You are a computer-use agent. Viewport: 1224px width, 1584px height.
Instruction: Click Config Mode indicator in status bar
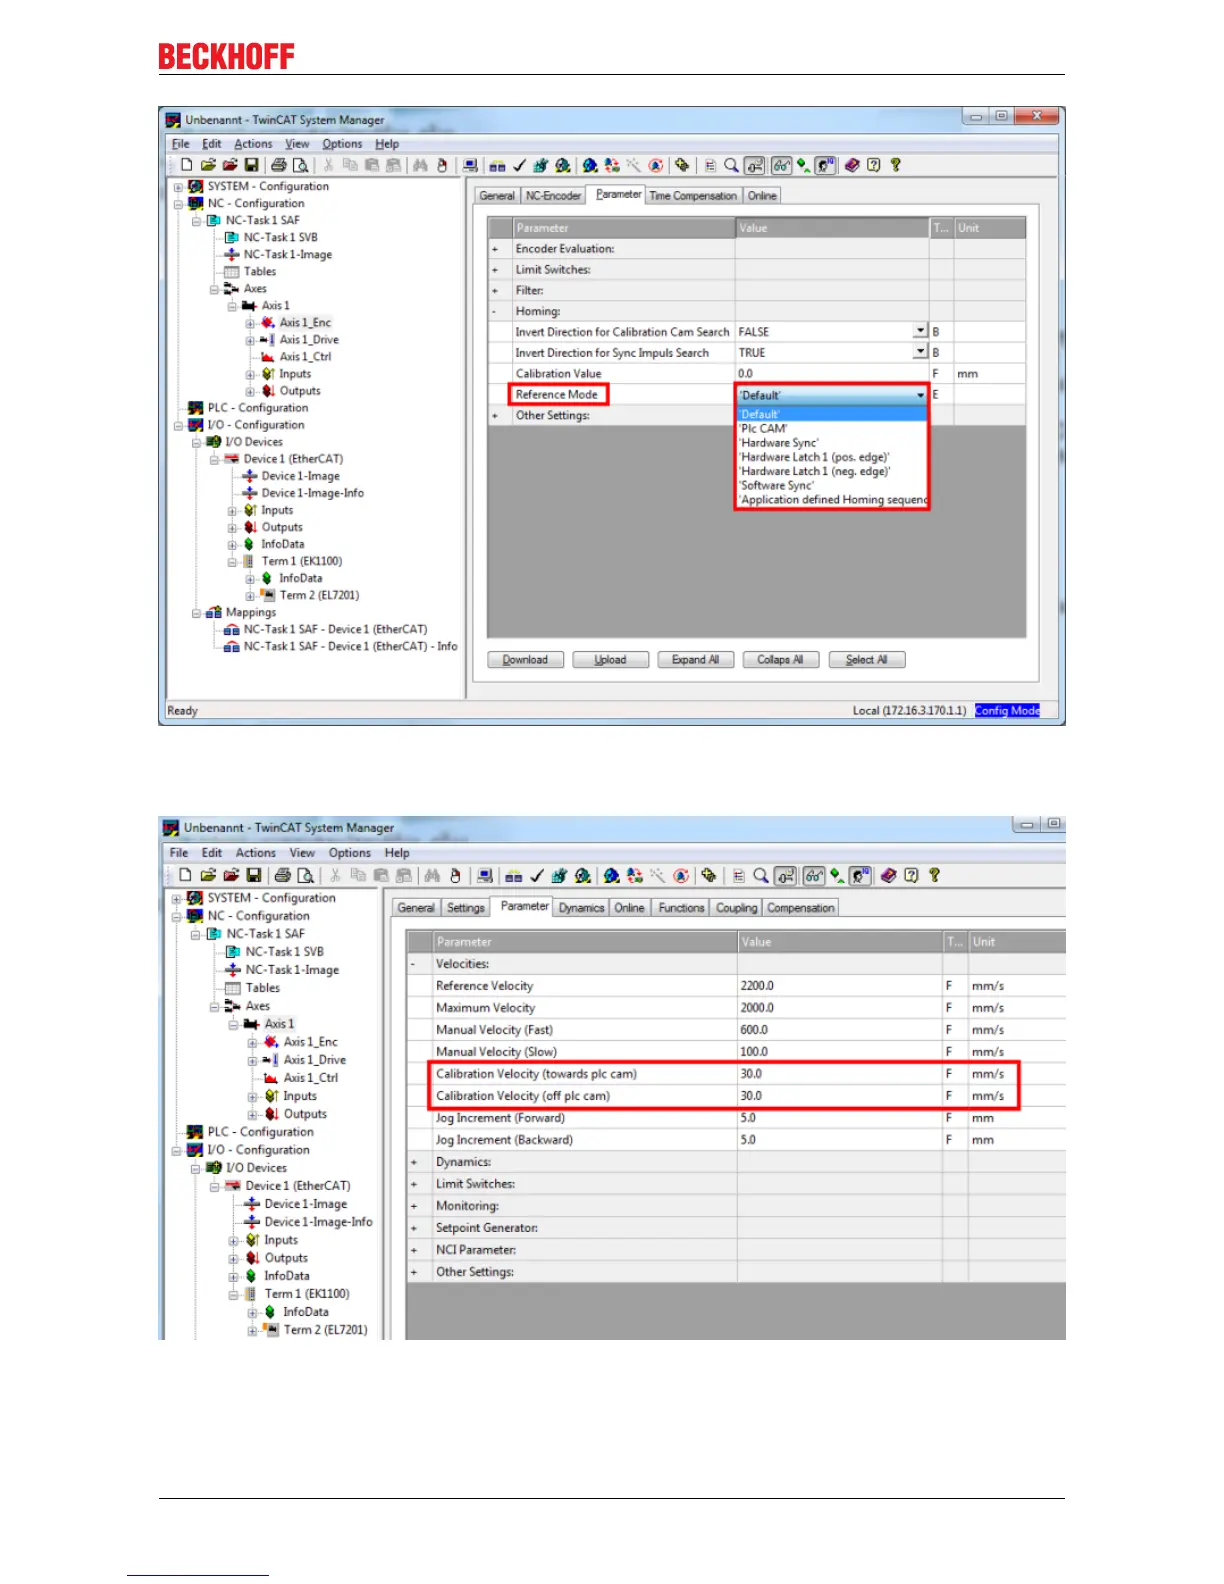(x=1007, y=711)
